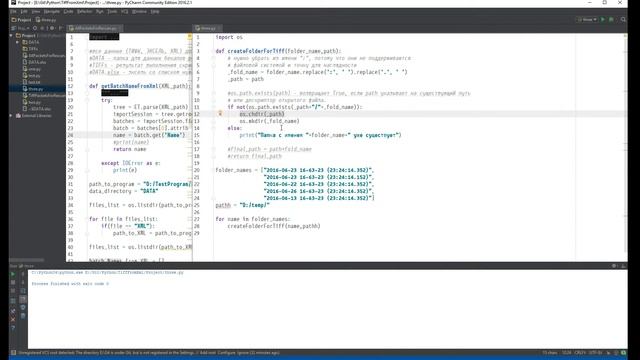Select the TIFFs folder in tree

(33, 49)
